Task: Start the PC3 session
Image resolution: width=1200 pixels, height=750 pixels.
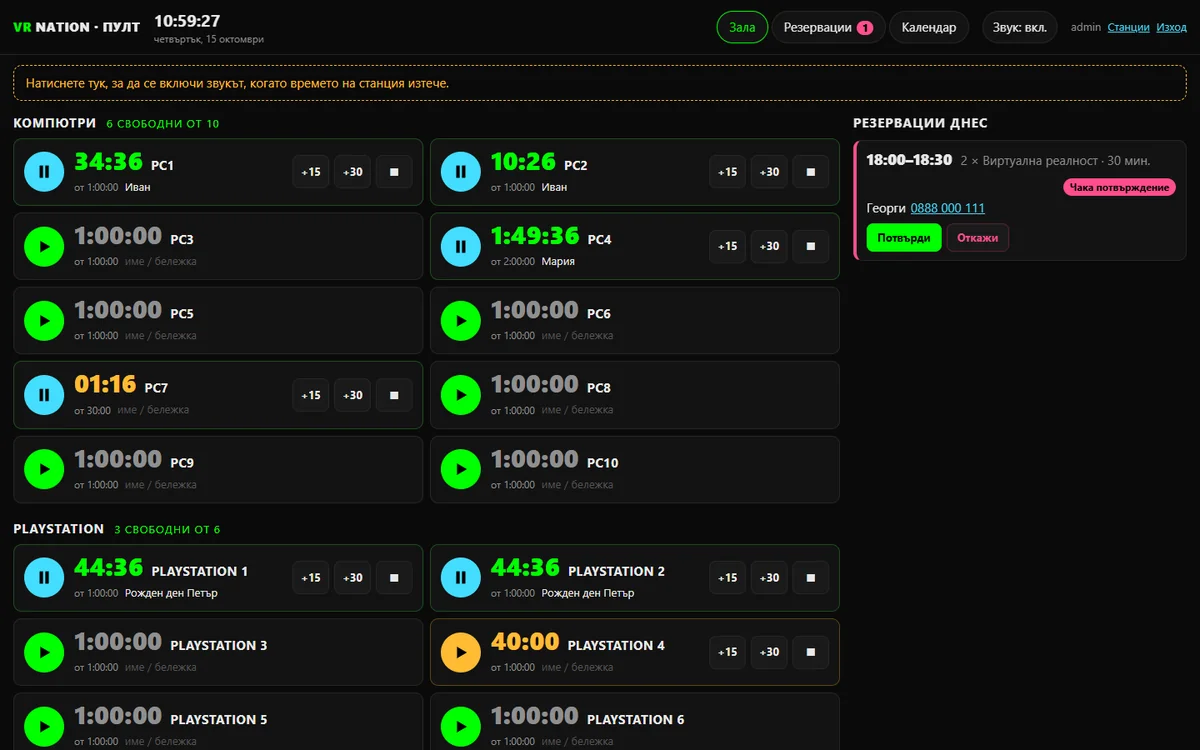Action: tap(44, 246)
